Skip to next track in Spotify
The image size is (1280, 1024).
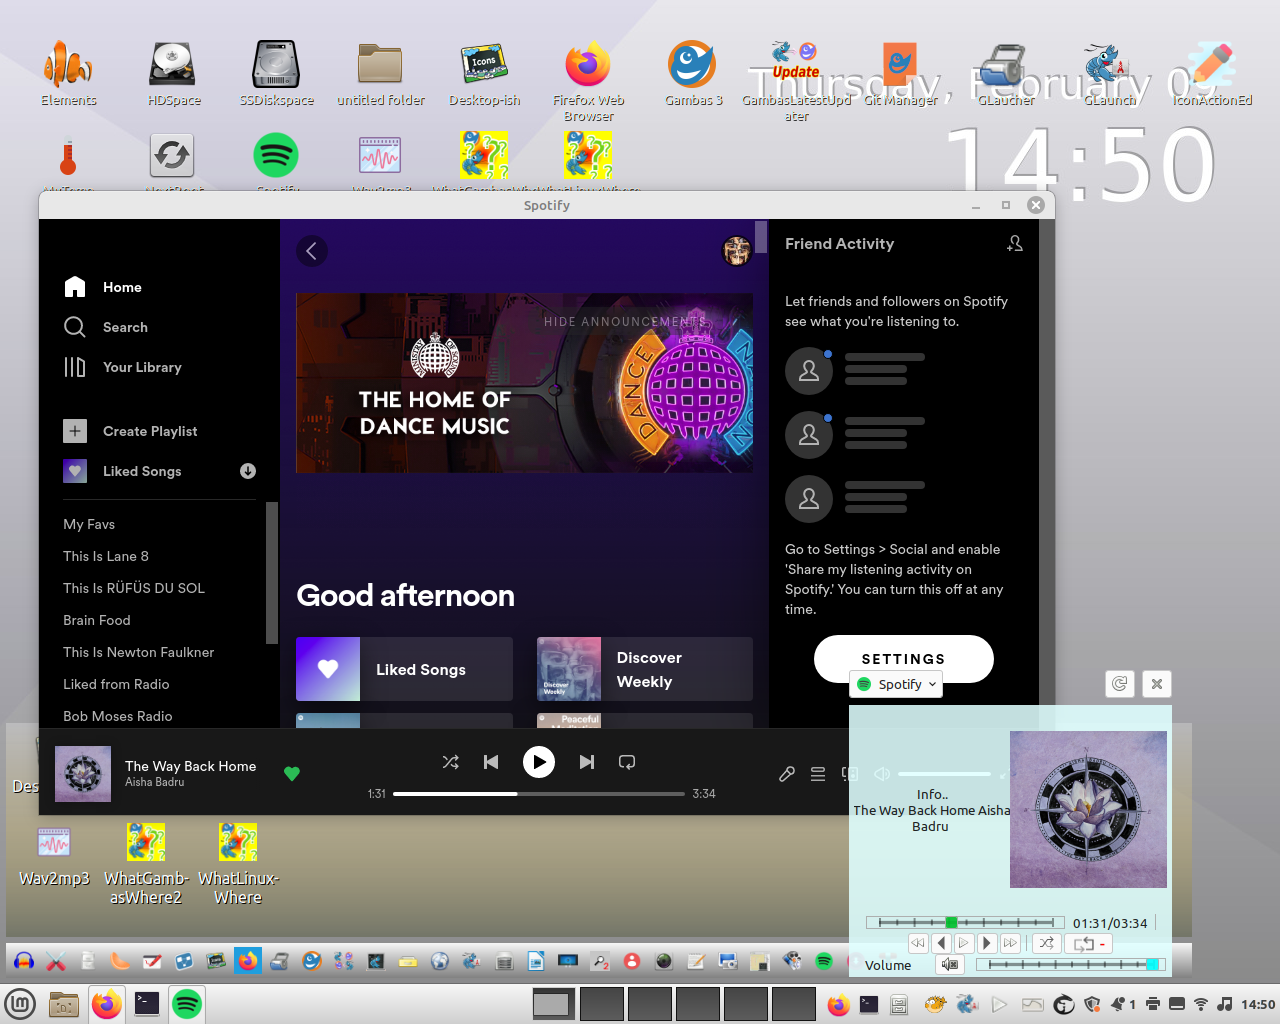(587, 762)
